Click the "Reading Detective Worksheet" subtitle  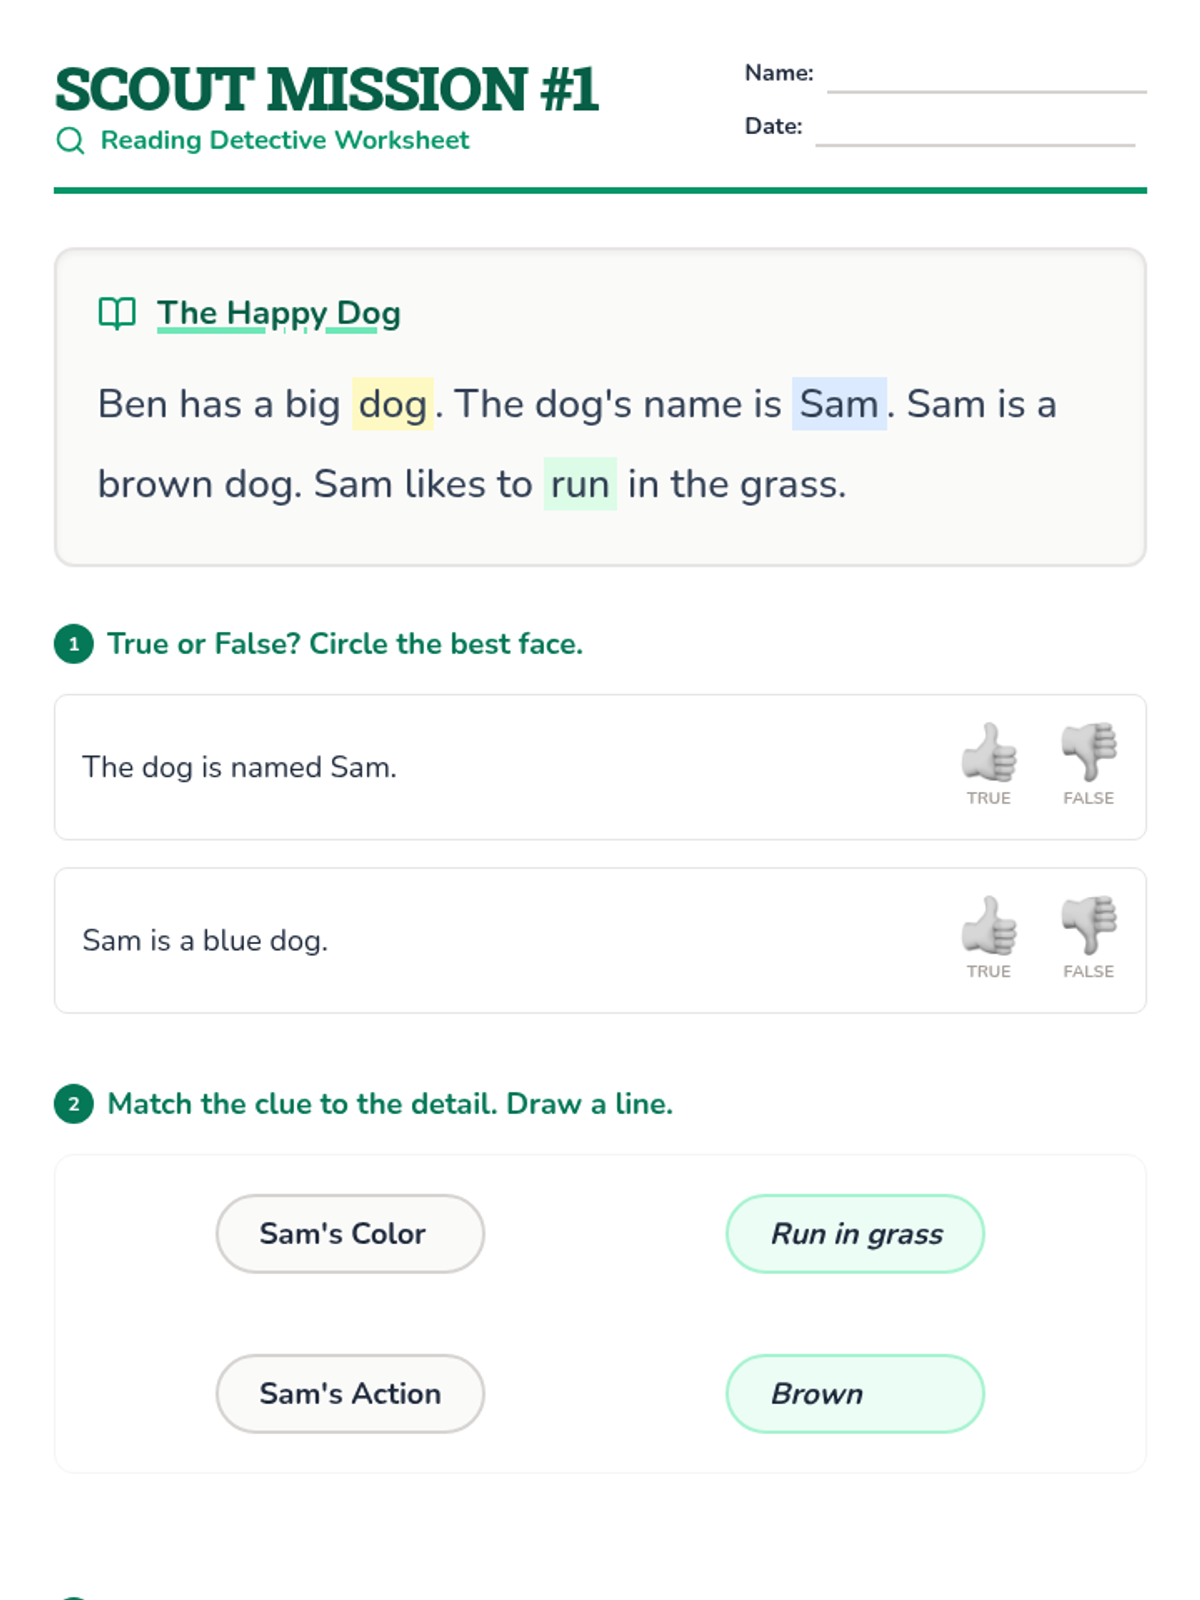285,141
